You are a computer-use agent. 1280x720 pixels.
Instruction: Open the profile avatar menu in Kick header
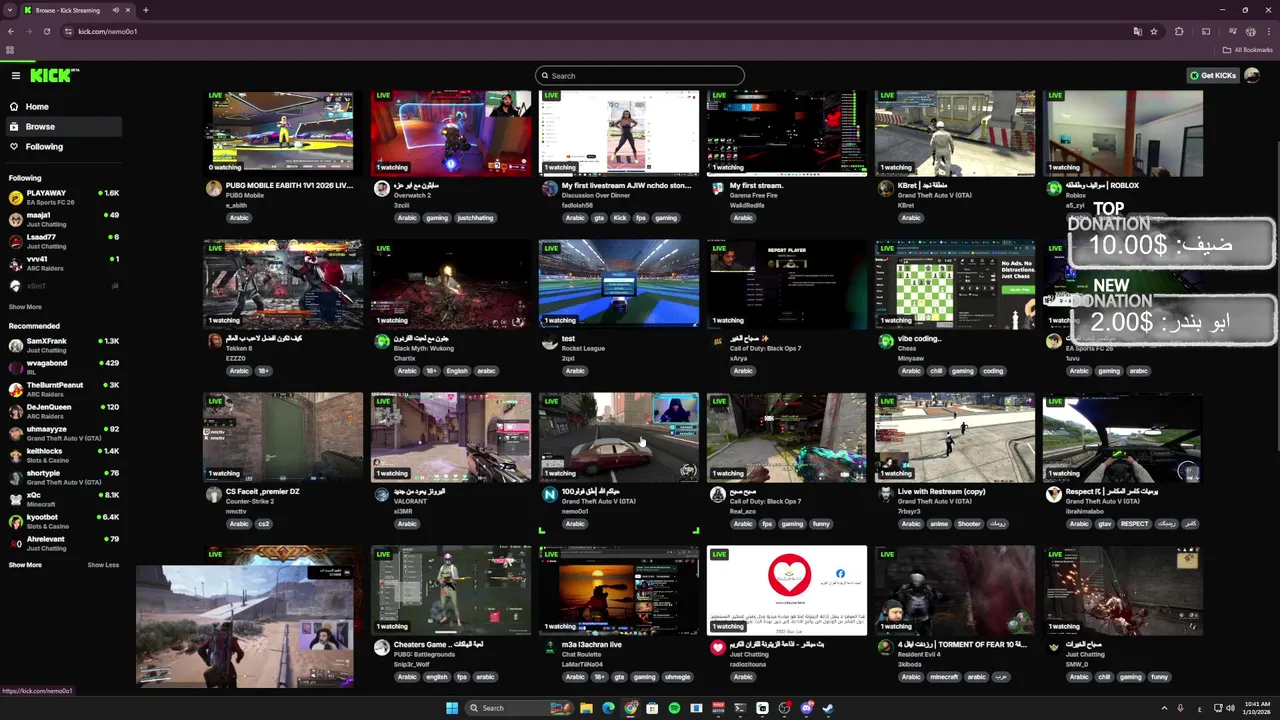click(x=1252, y=75)
